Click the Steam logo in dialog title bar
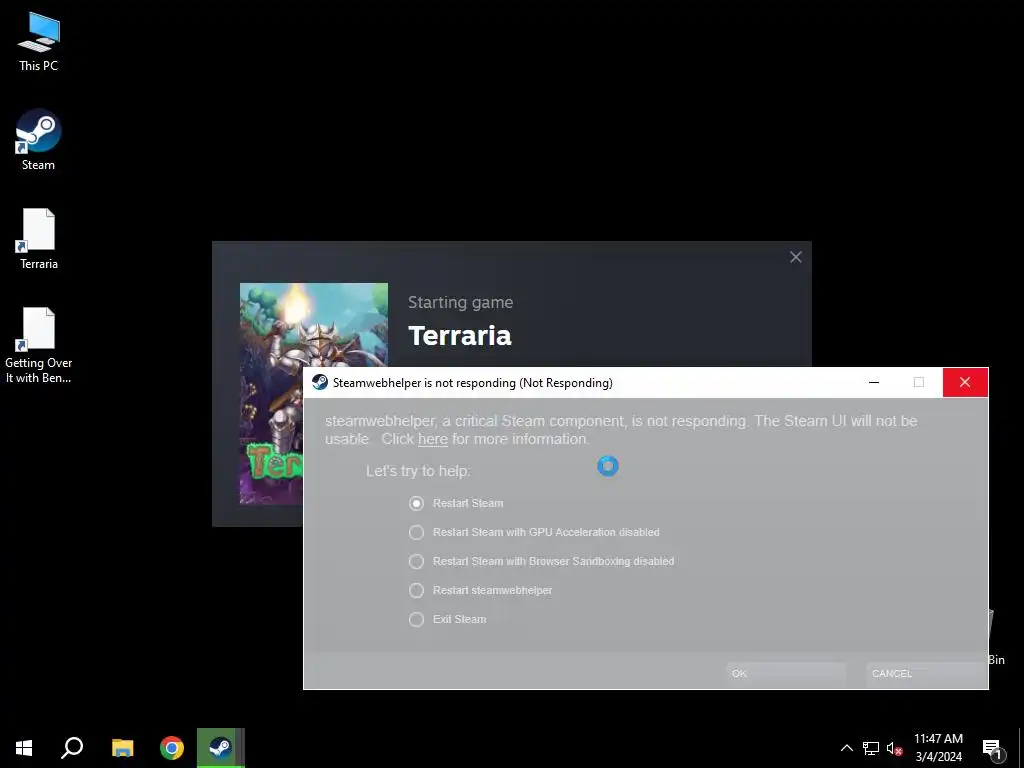The image size is (1024, 768). click(x=319, y=383)
